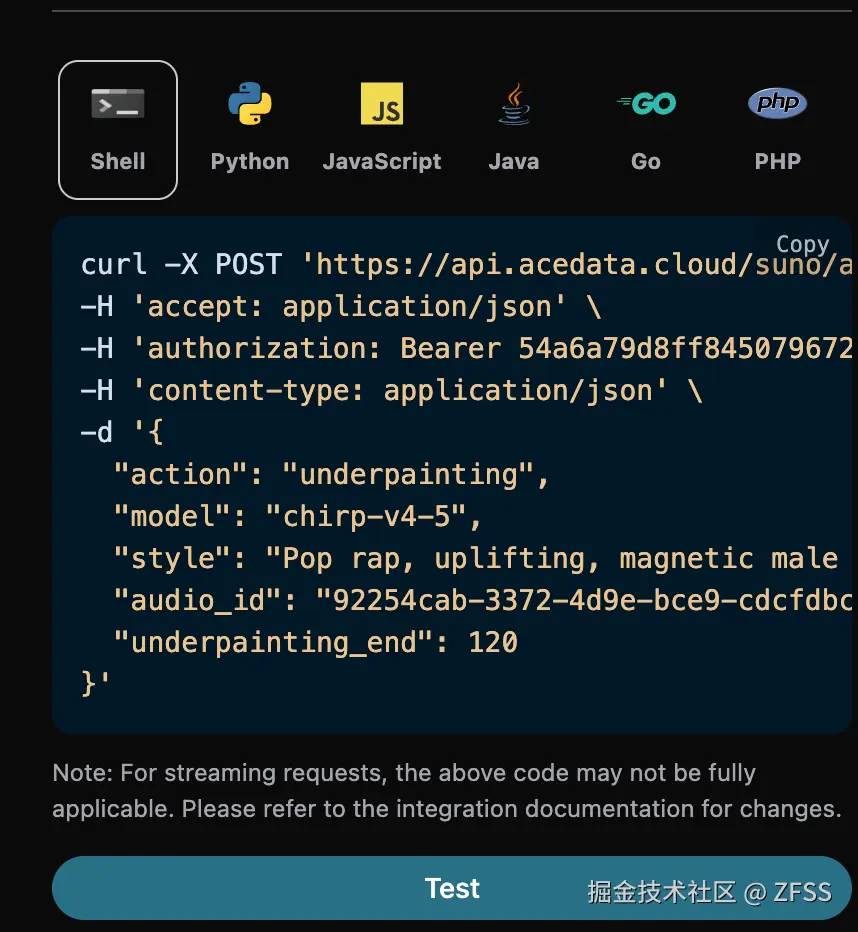The width and height of the screenshot is (858, 932).
Task: Switch to the Go tab label
Action: tap(646, 161)
